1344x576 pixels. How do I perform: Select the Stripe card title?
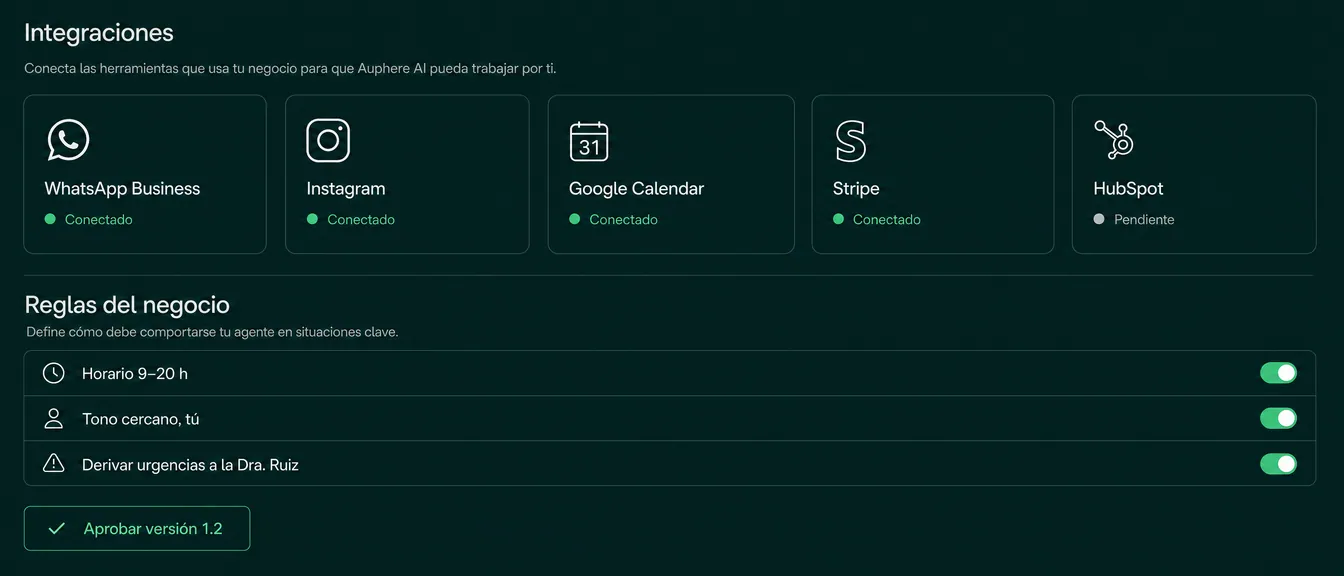856,188
